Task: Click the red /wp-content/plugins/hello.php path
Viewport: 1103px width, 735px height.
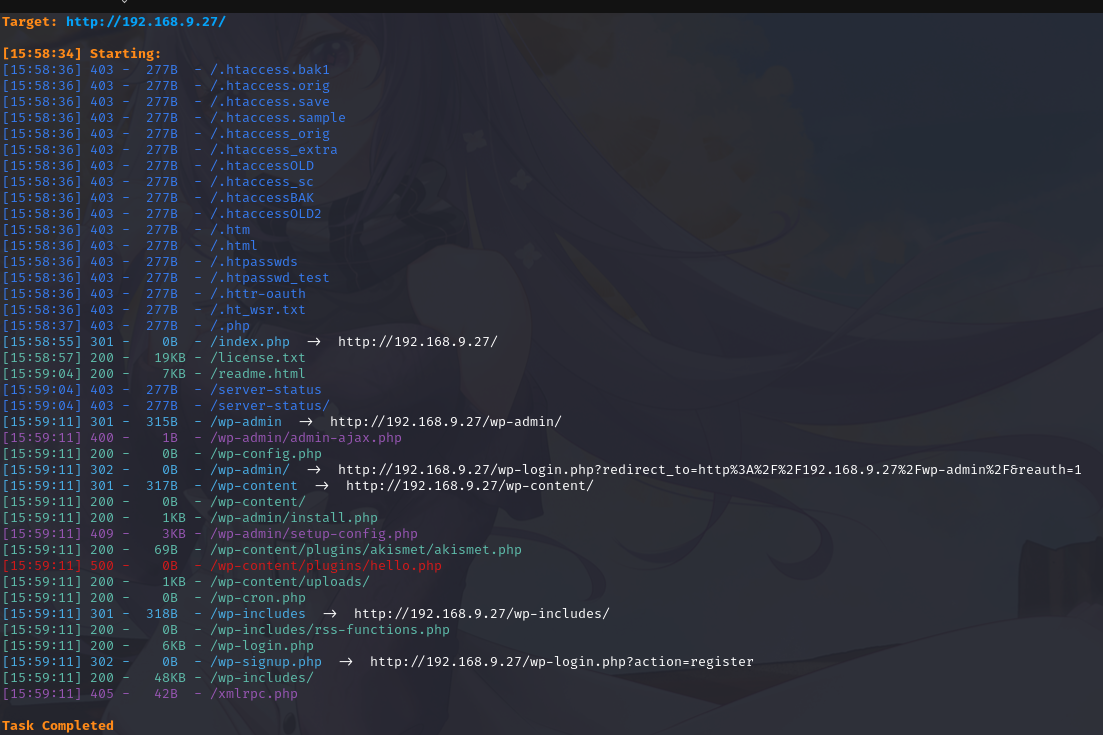Action: click(x=326, y=565)
